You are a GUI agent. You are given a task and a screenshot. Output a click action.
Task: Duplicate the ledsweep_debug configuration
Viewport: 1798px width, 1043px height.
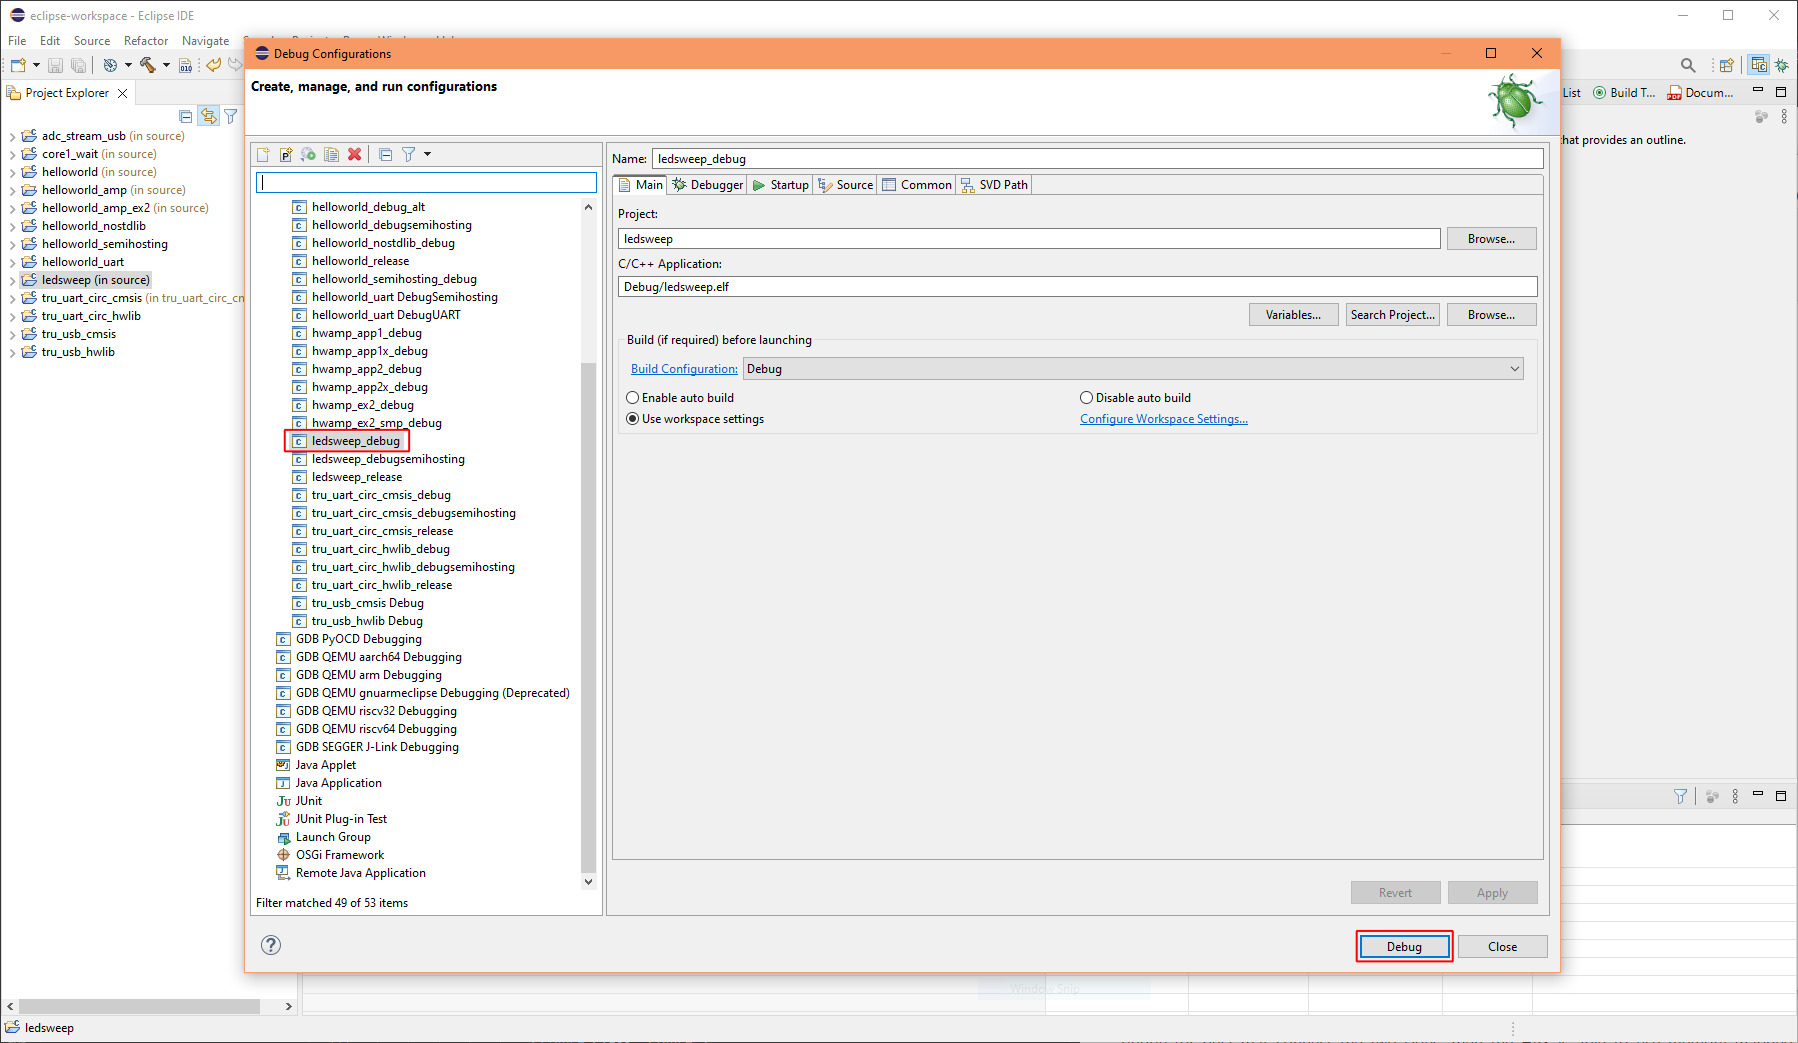331,154
